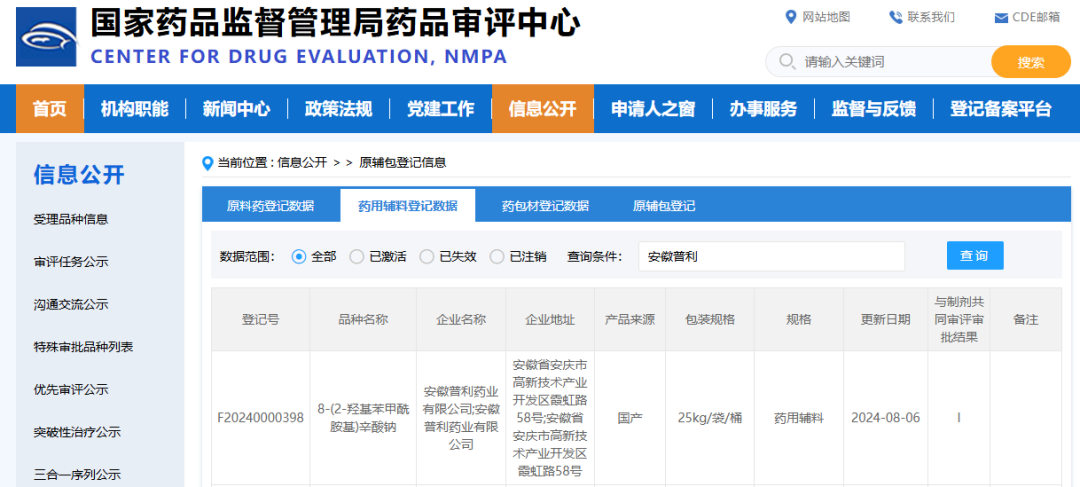Open 受理品种信息 in the sidebar
Screen dimensions: 1080x487
tap(71, 219)
